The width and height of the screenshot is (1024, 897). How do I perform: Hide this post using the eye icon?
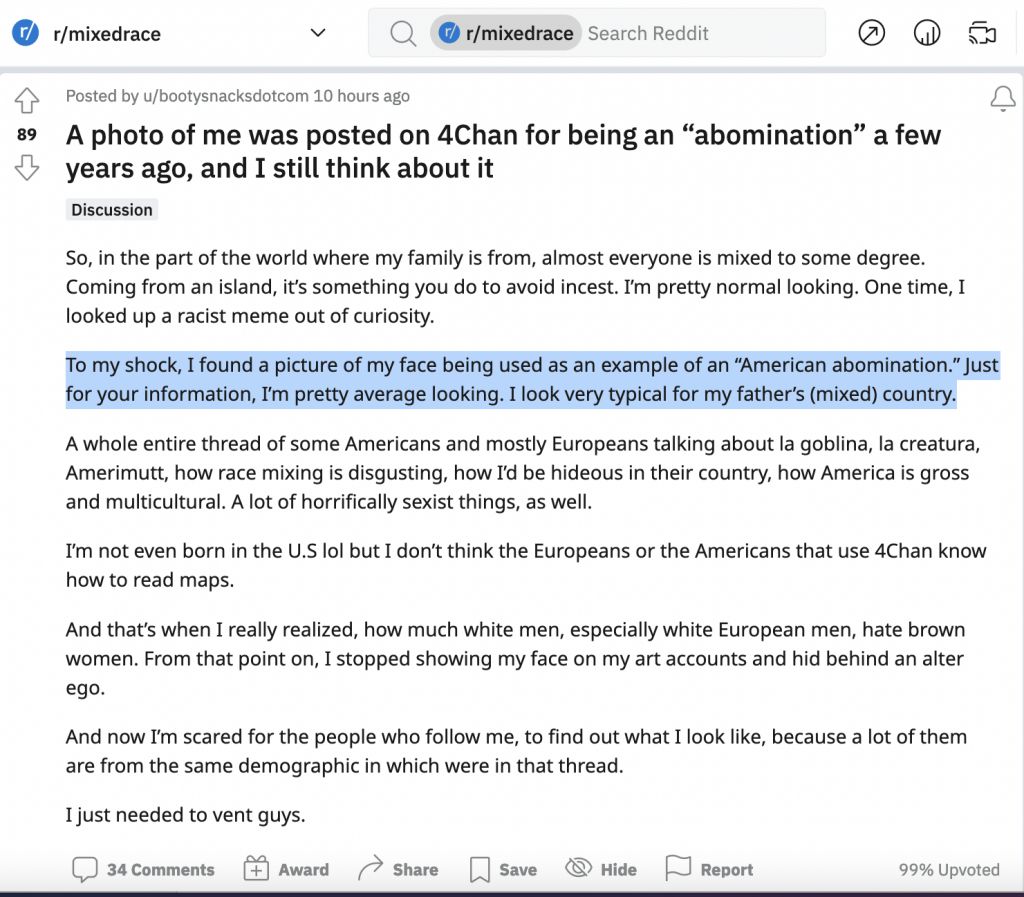click(x=601, y=870)
